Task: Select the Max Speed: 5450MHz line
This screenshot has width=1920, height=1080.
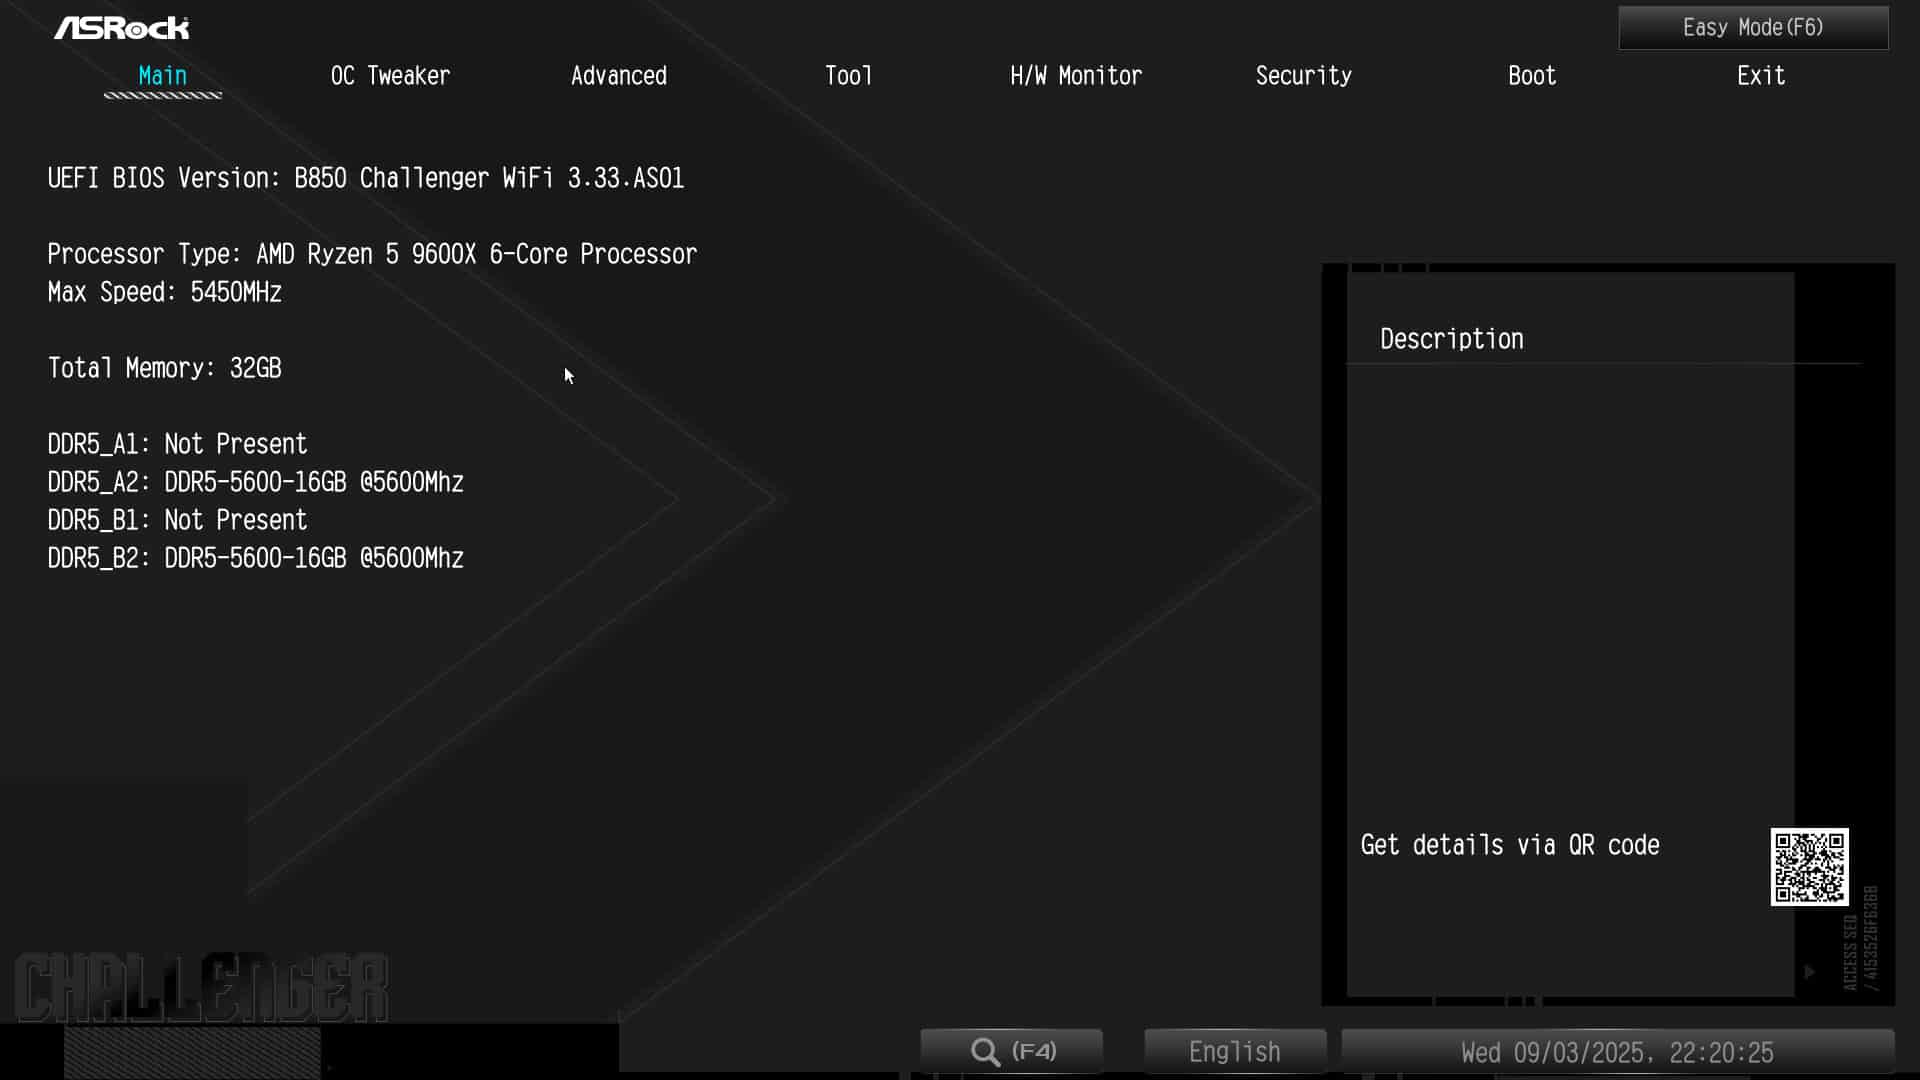Action: point(165,292)
